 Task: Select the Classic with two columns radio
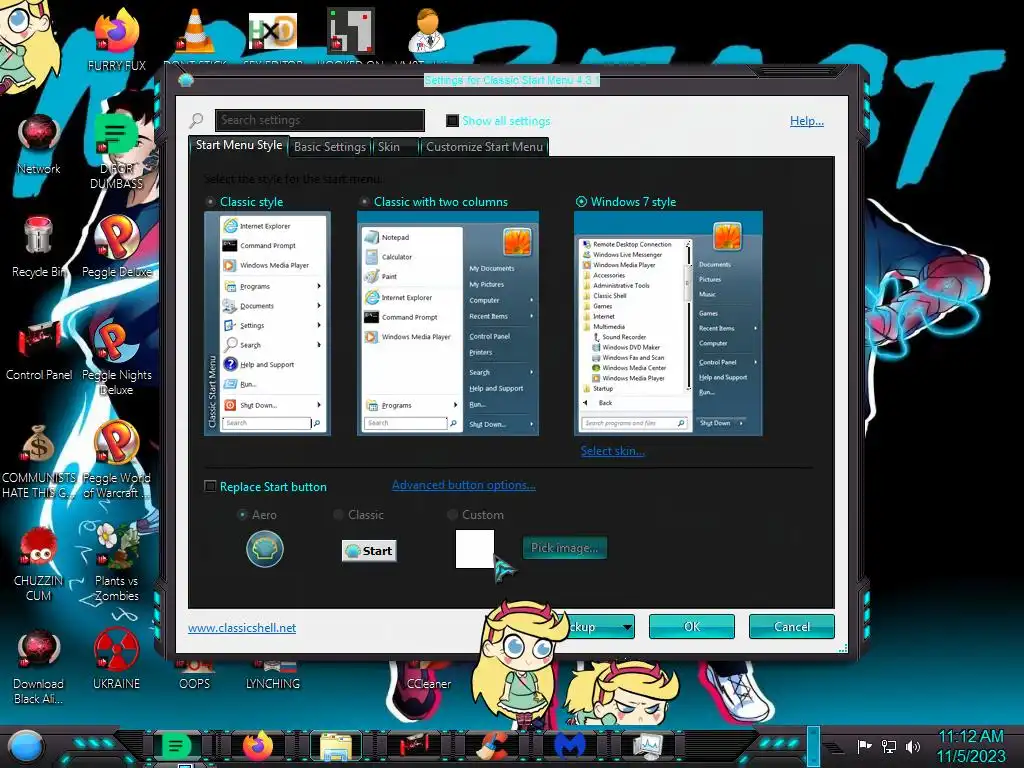364,202
